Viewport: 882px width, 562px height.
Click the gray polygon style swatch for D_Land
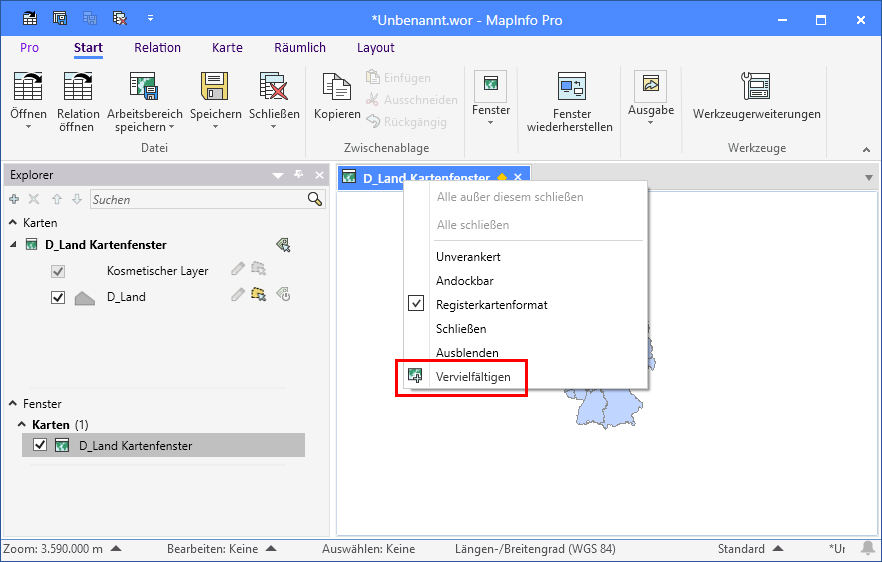(x=85, y=298)
